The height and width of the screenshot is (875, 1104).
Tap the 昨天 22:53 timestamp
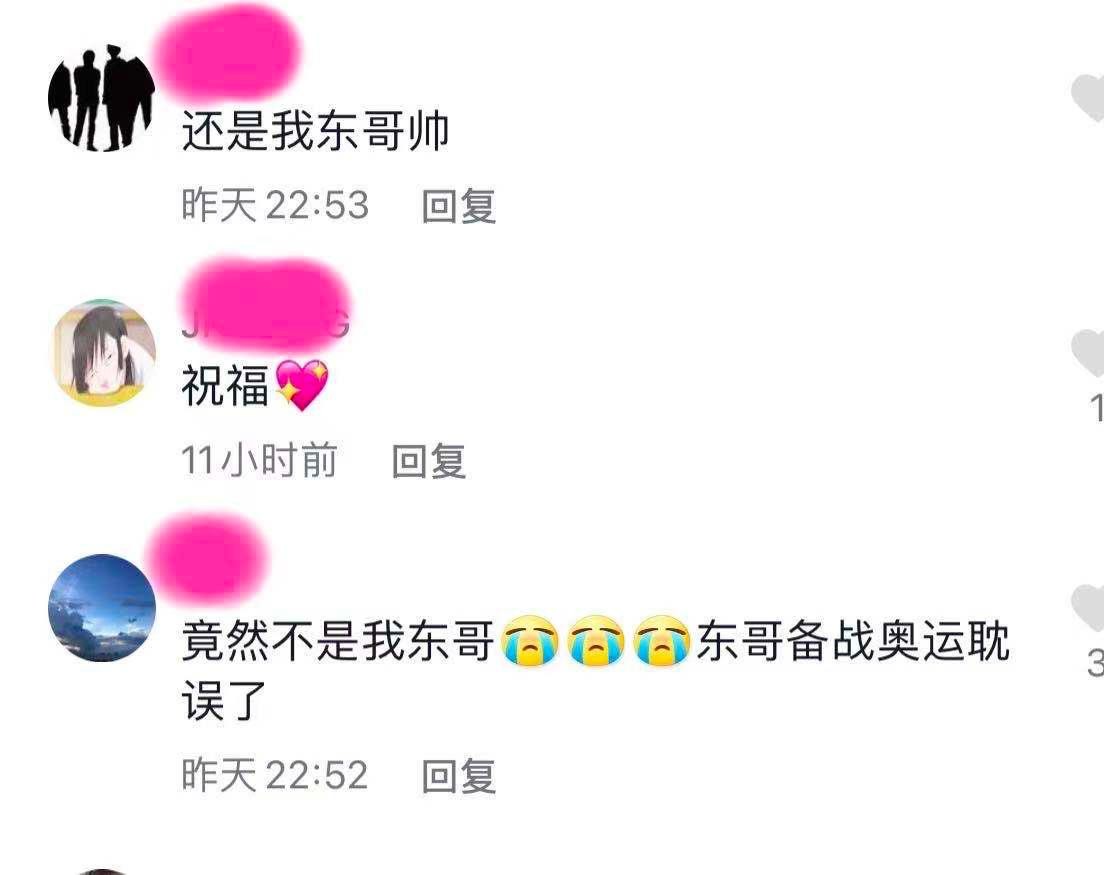(275, 206)
